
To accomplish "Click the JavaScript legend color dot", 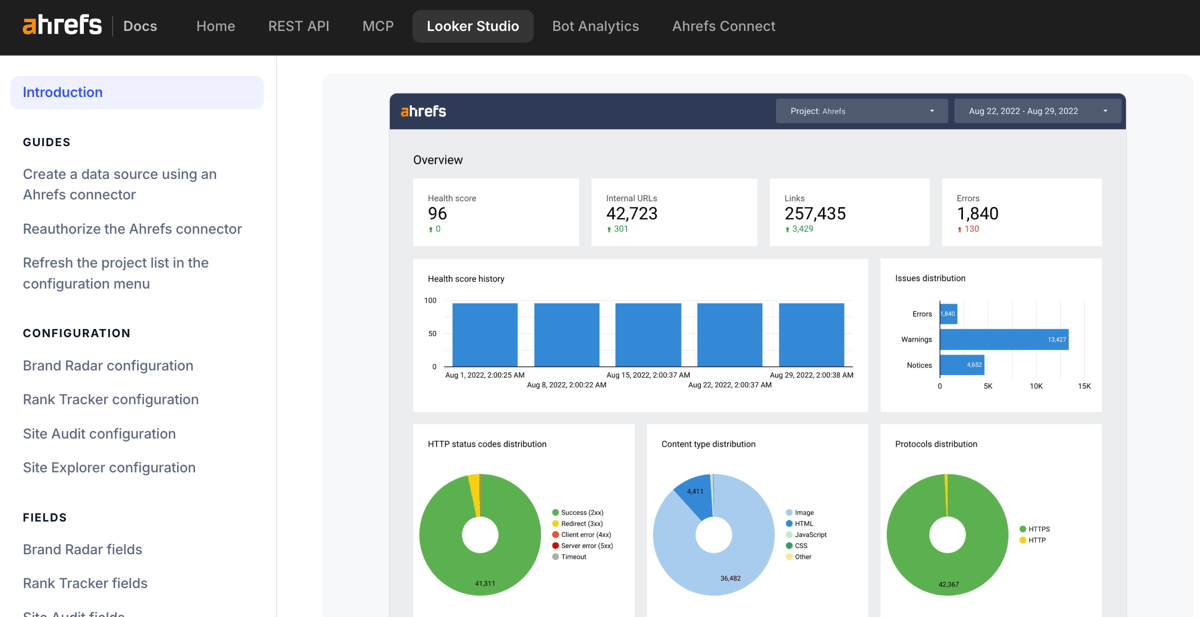I will (x=789, y=535).
